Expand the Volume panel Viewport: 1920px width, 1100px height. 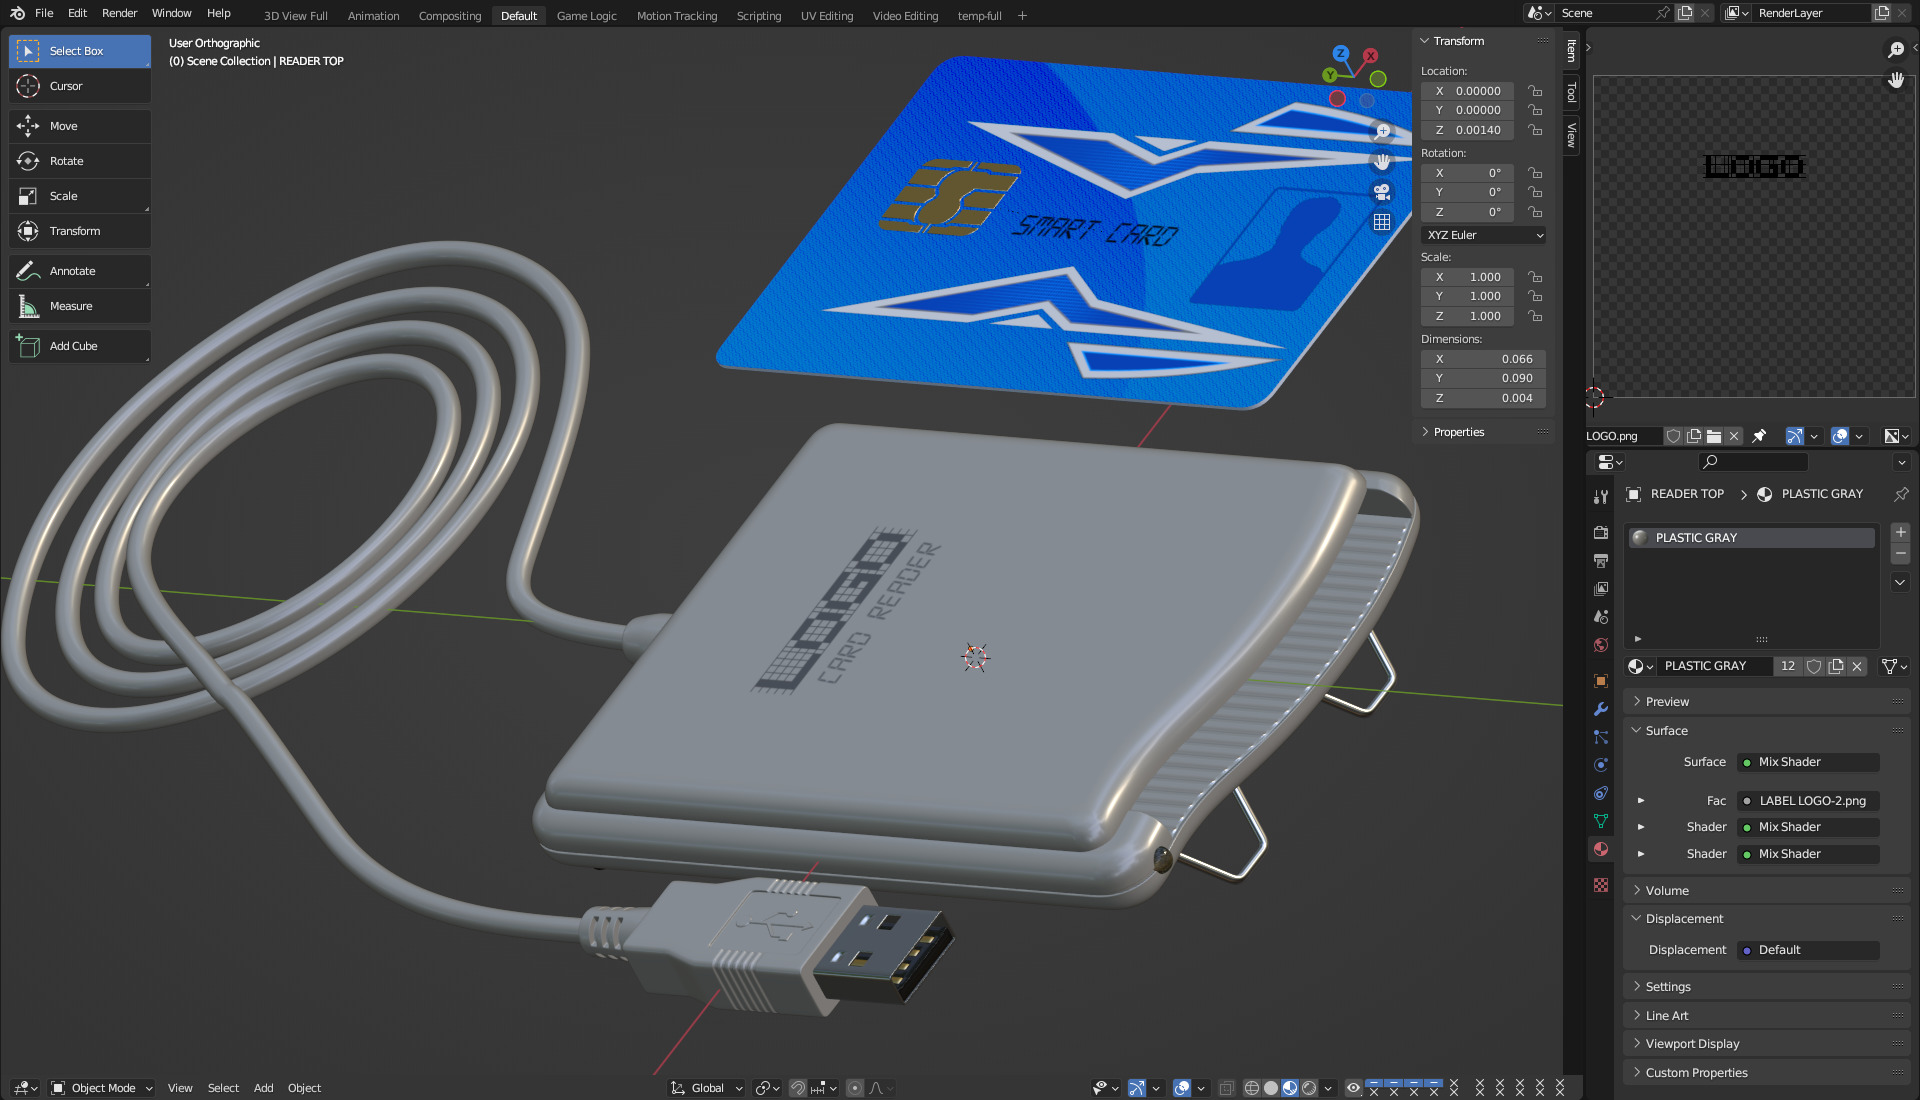point(1766,891)
